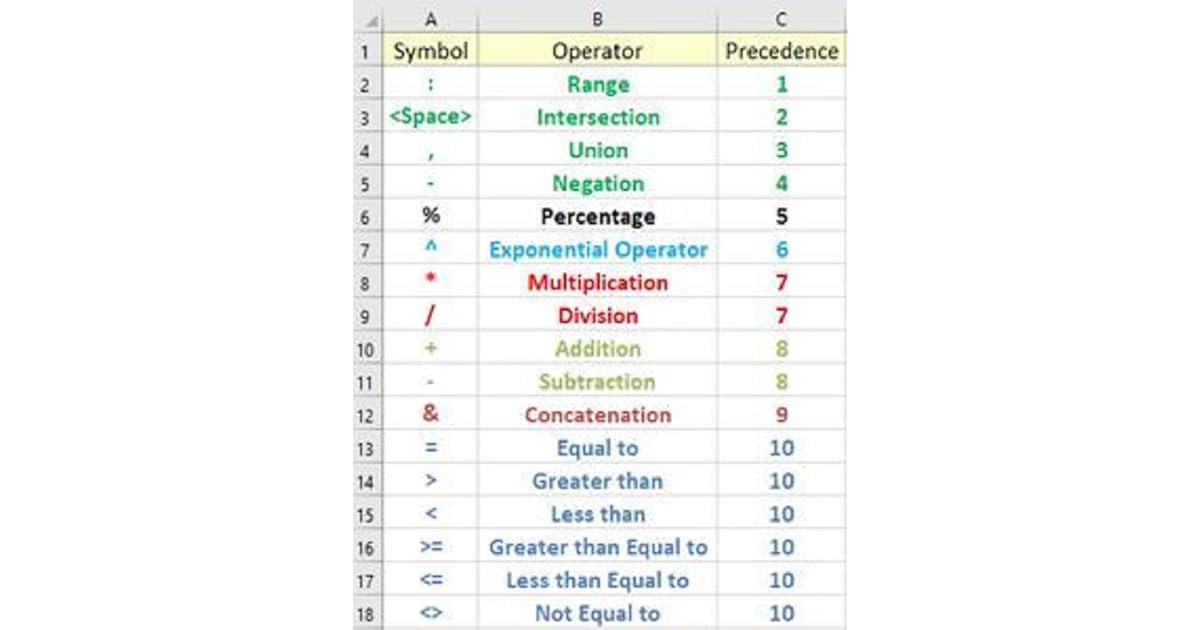Select column C header
Viewport: 1200px width, 630px height.
click(x=781, y=20)
